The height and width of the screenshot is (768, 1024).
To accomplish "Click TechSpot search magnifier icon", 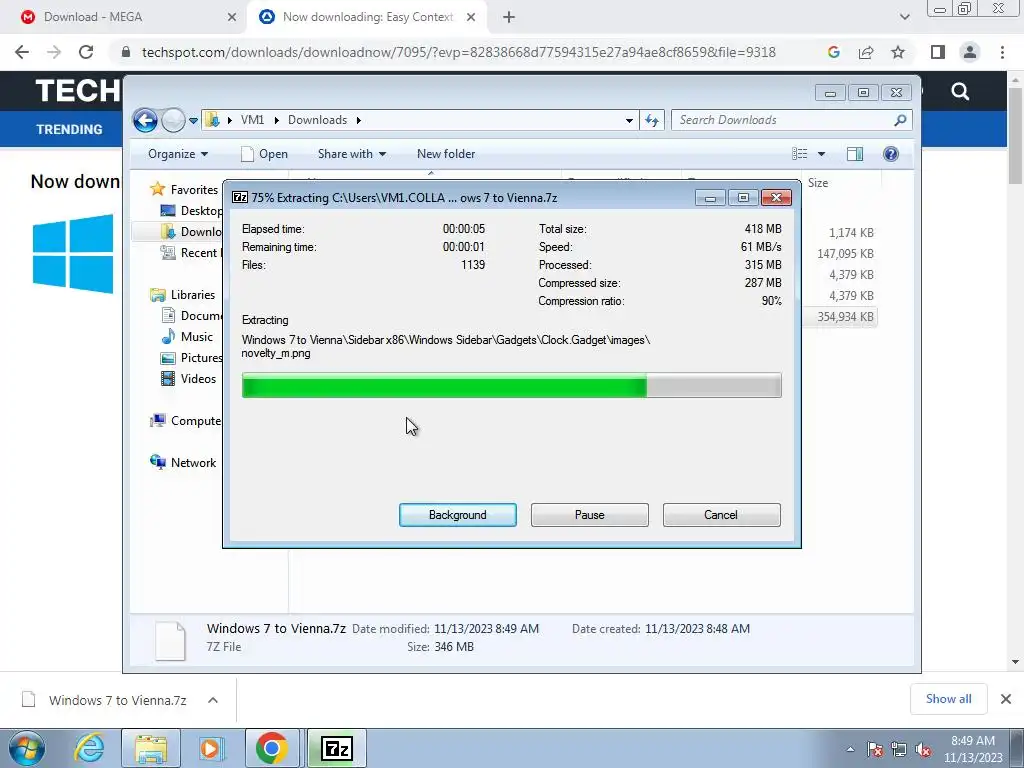I will point(960,91).
